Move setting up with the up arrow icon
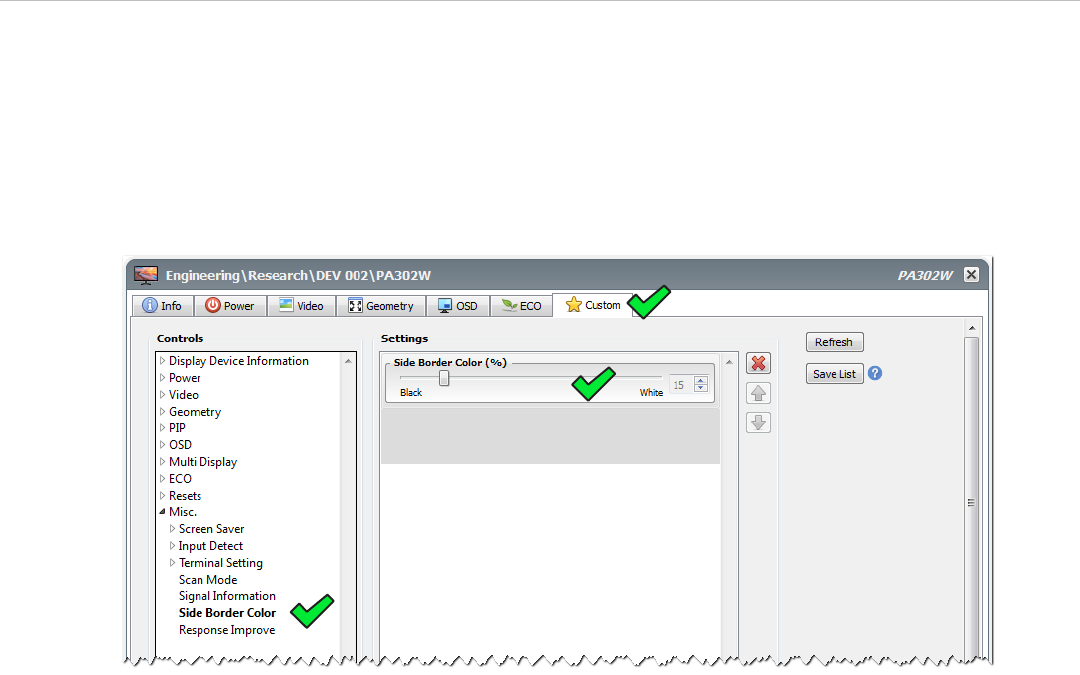1080x675 pixels. [758, 393]
